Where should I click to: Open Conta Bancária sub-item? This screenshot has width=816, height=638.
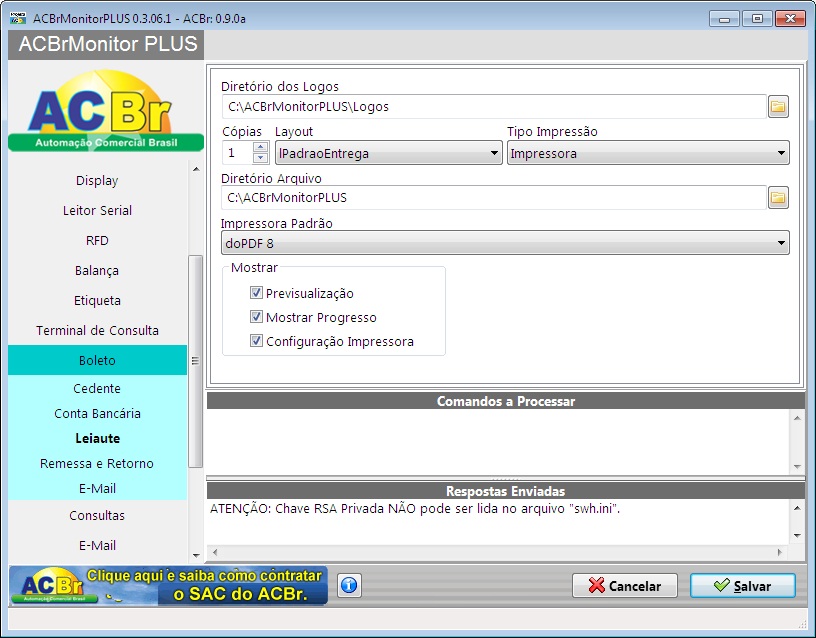pos(97,414)
